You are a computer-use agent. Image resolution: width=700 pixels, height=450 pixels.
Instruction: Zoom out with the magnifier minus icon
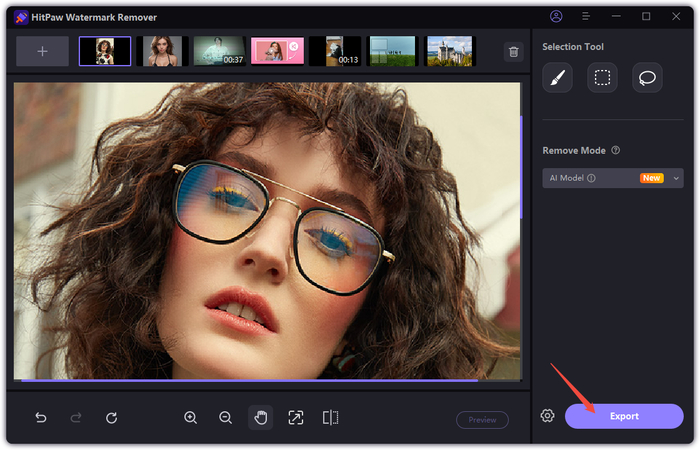point(225,418)
